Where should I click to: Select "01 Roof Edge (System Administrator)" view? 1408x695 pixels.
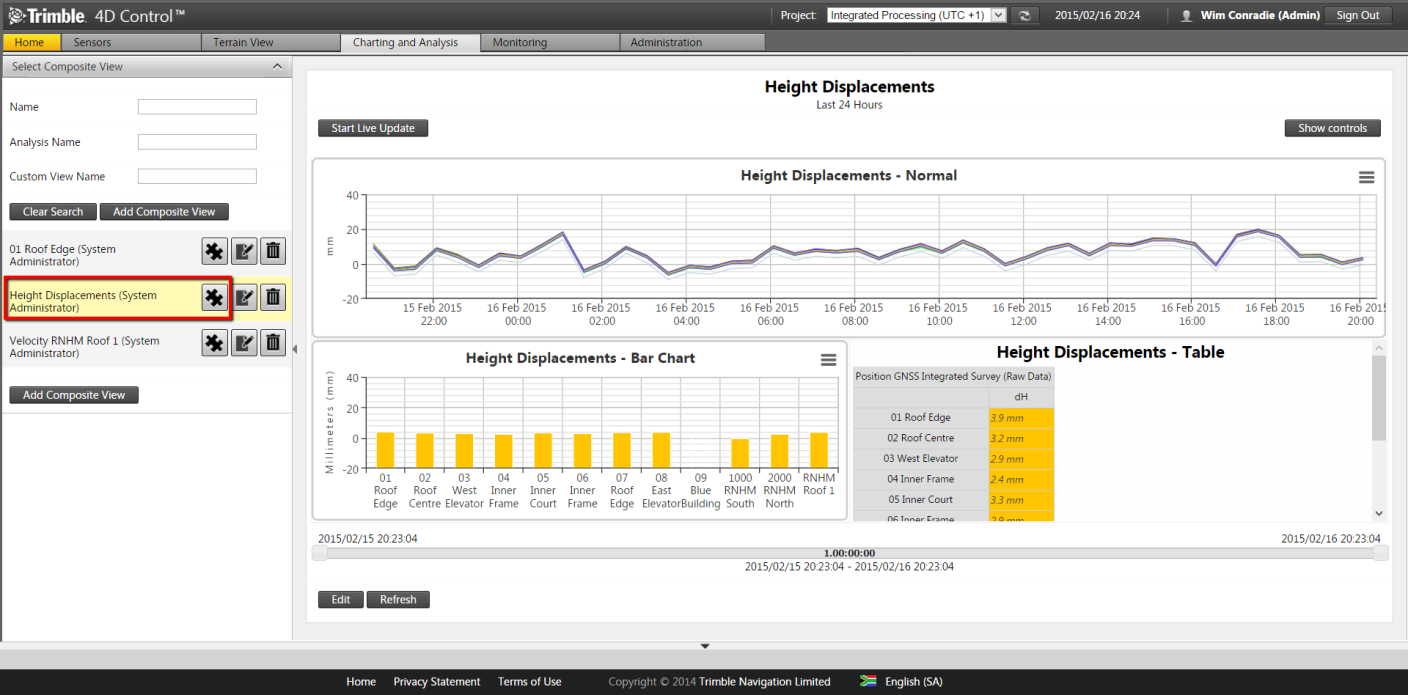coord(62,255)
